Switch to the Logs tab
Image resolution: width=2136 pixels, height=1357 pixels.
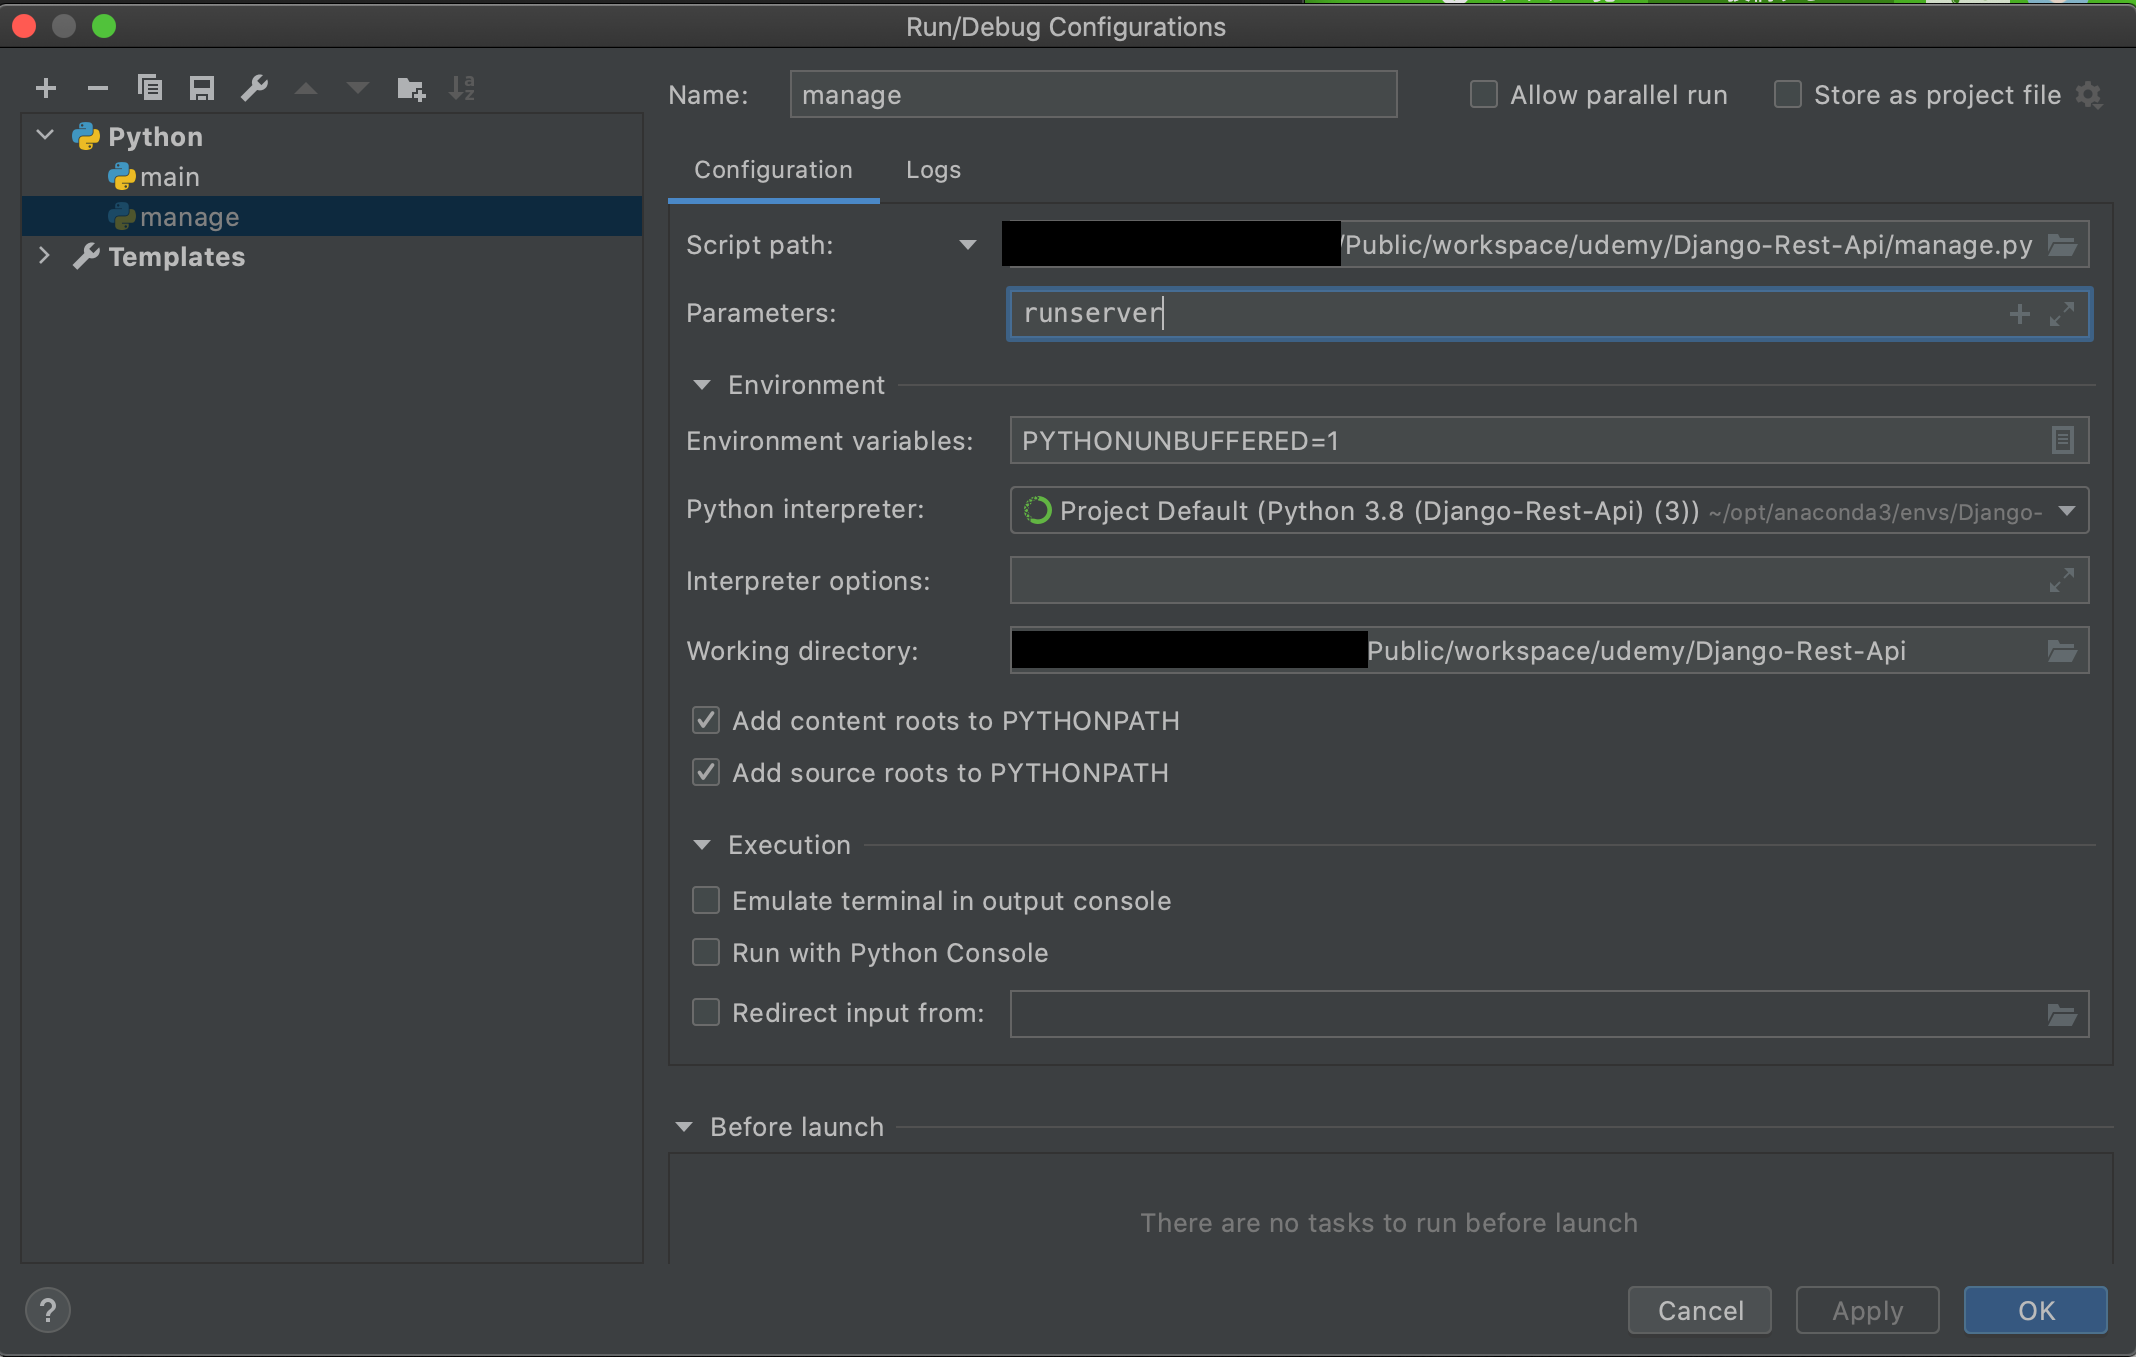(932, 170)
